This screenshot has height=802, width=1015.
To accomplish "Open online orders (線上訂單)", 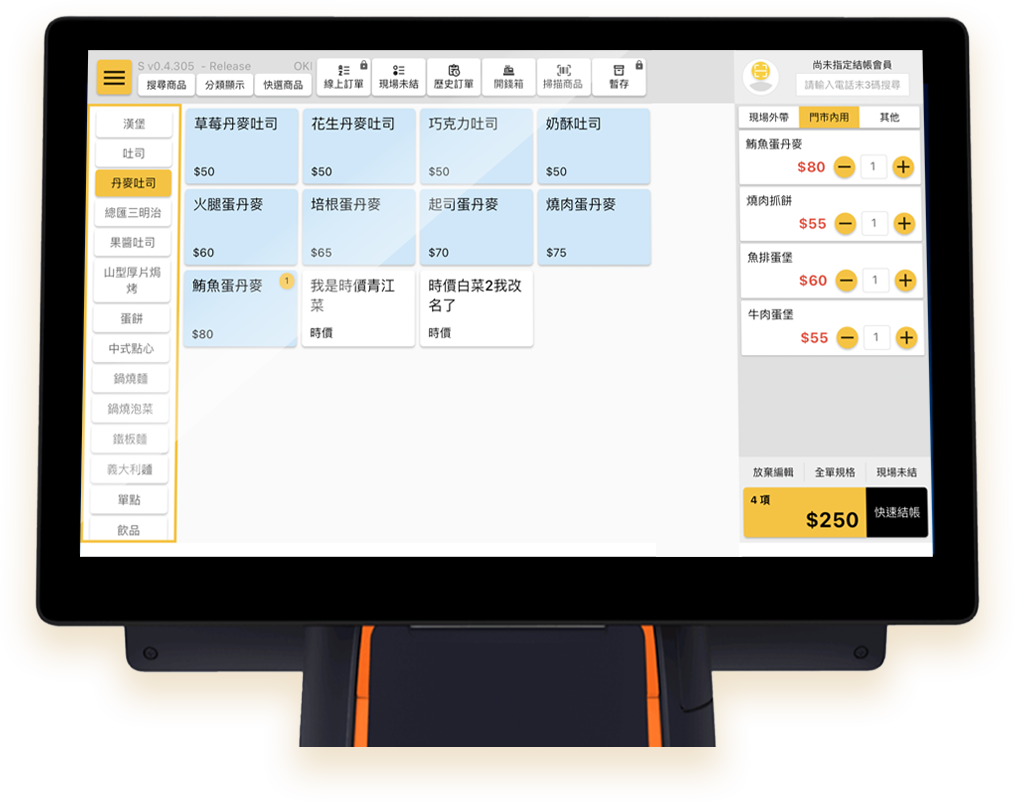I will [x=344, y=77].
